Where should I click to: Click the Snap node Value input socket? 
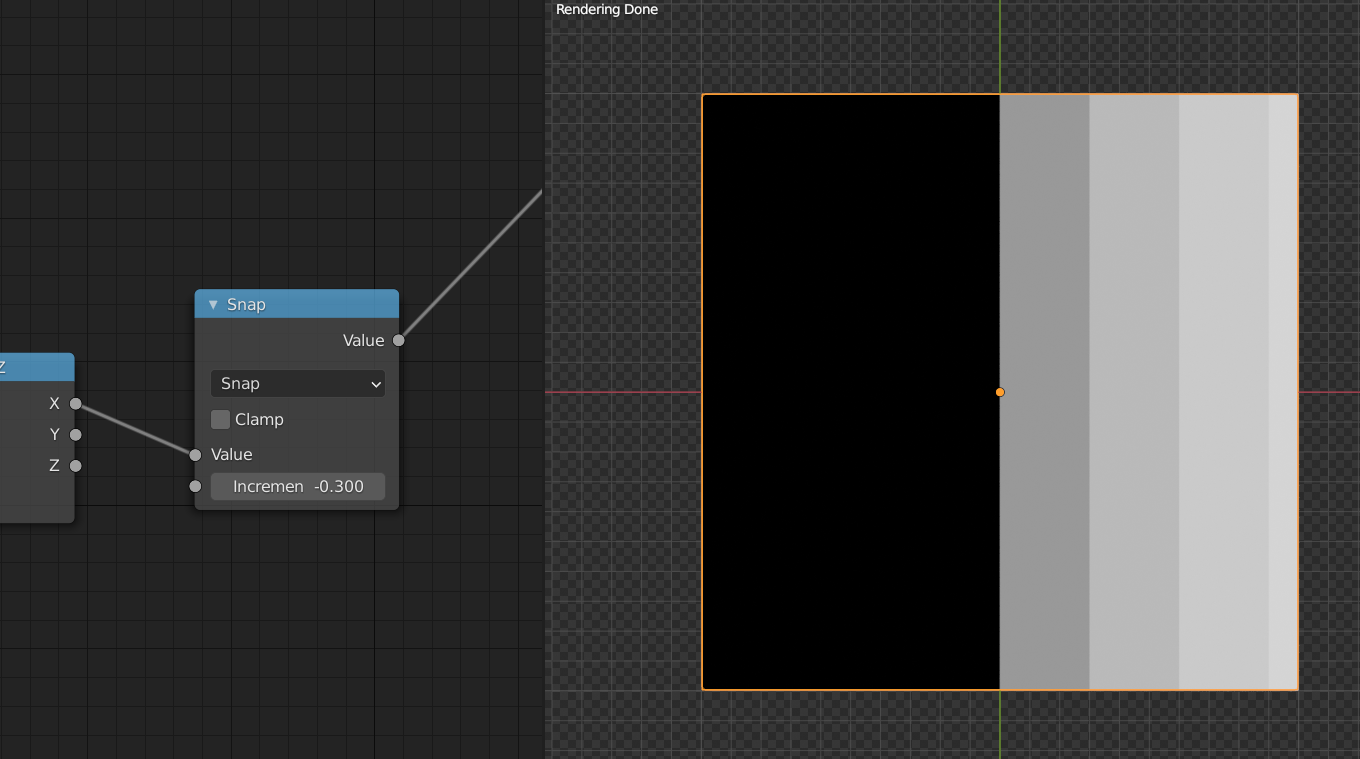[195, 455]
